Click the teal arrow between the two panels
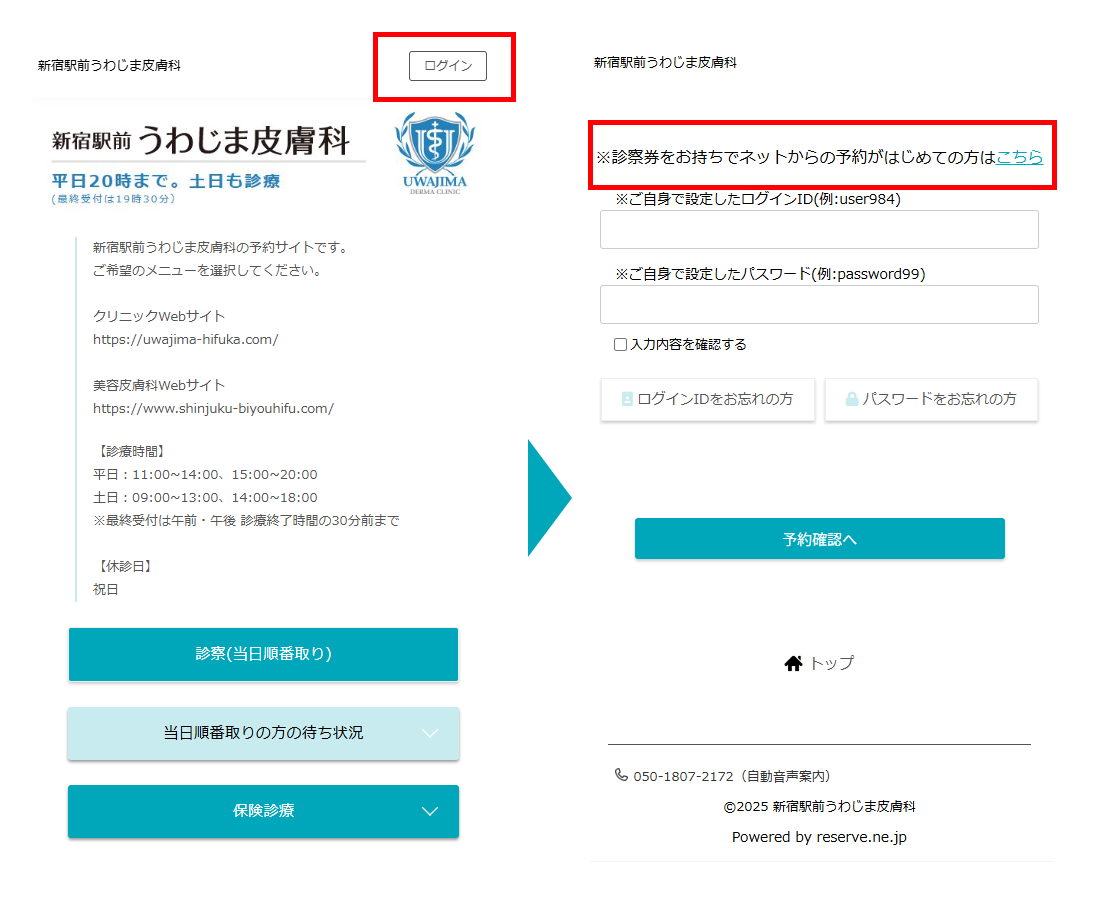1100x900 pixels. [x=547, y=497]
